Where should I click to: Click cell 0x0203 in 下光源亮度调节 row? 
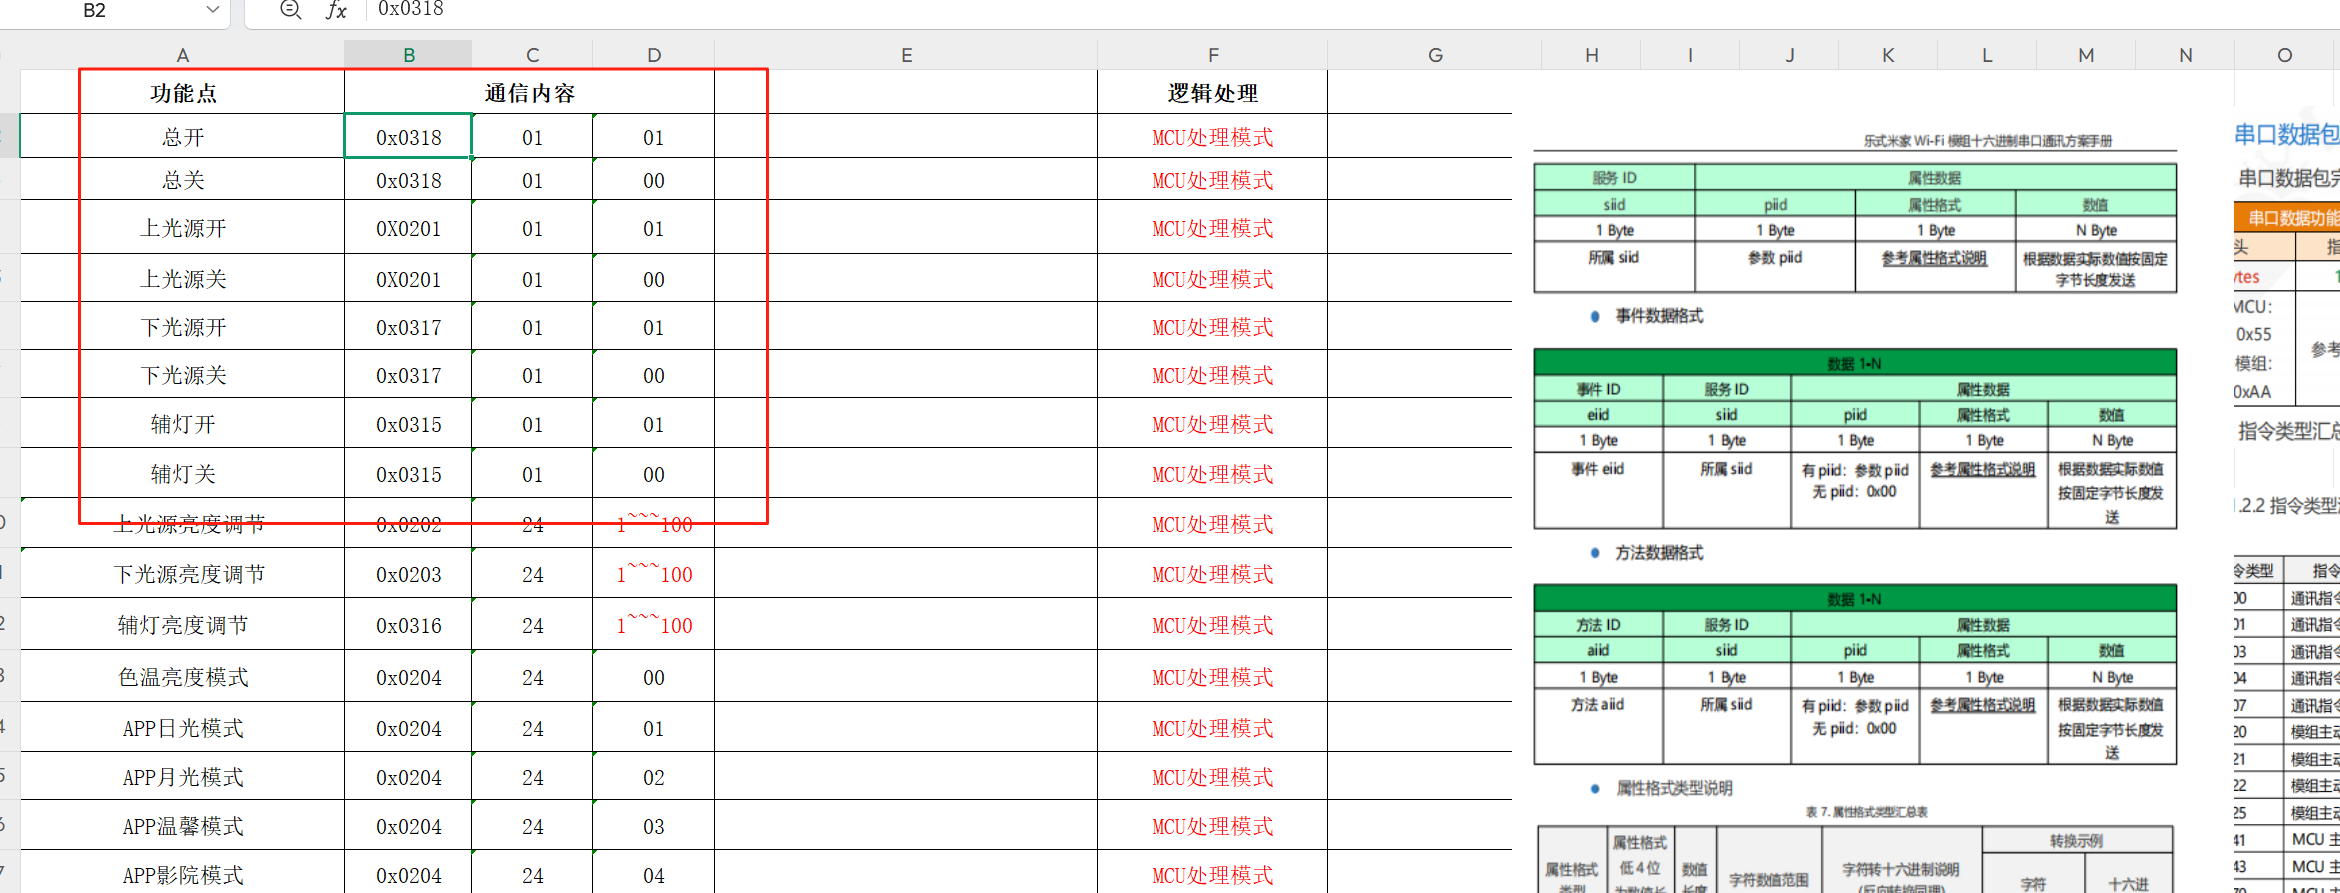pos(408,574)
